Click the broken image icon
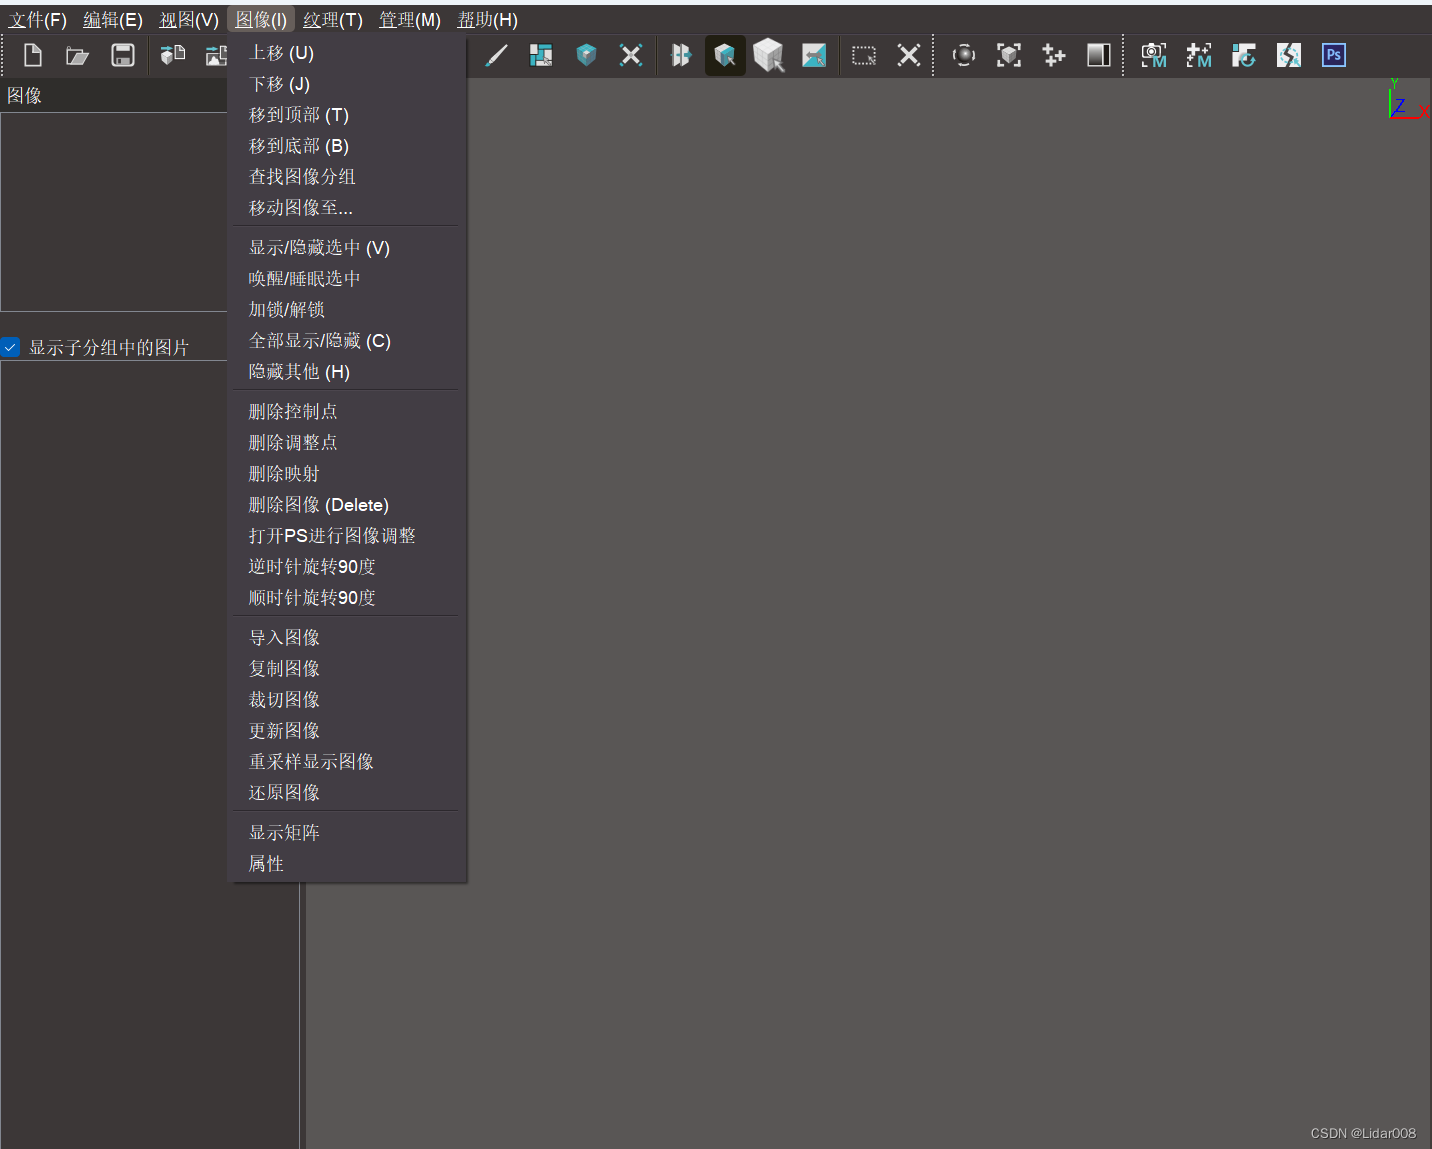The image size is (1432, 1149). coord(1289,55)
